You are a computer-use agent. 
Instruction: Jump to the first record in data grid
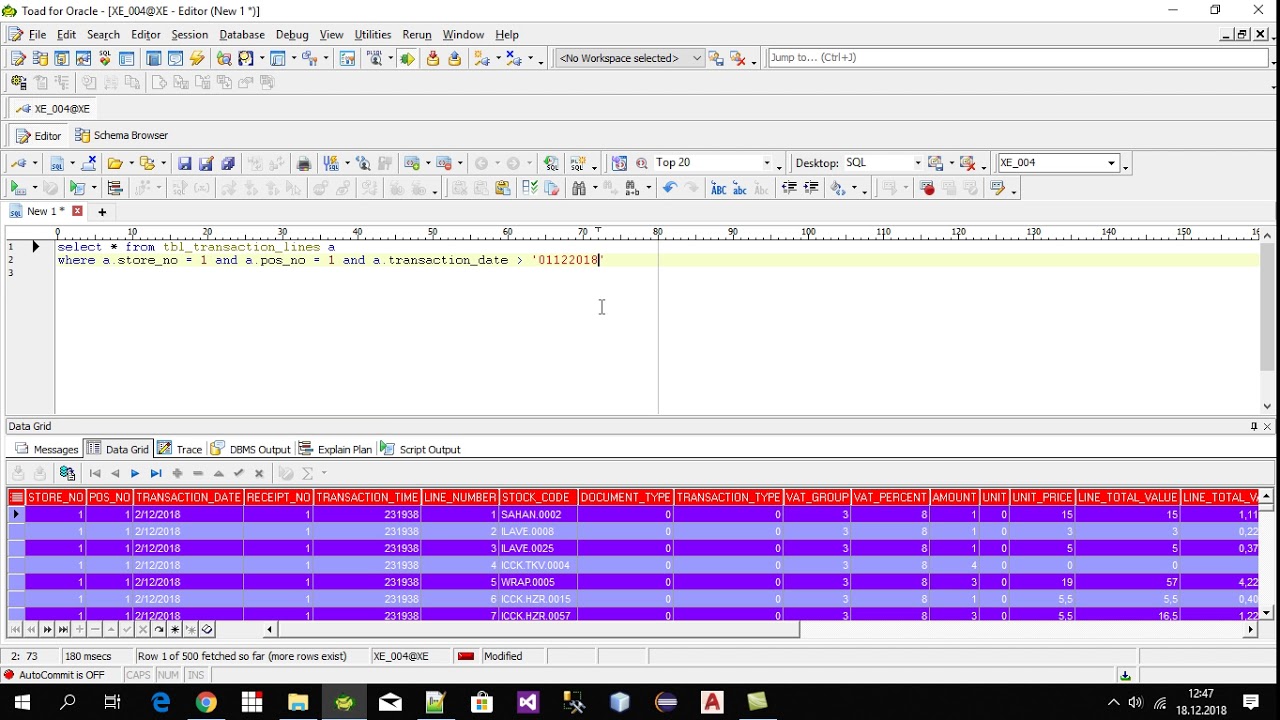(x=95, y=474)
